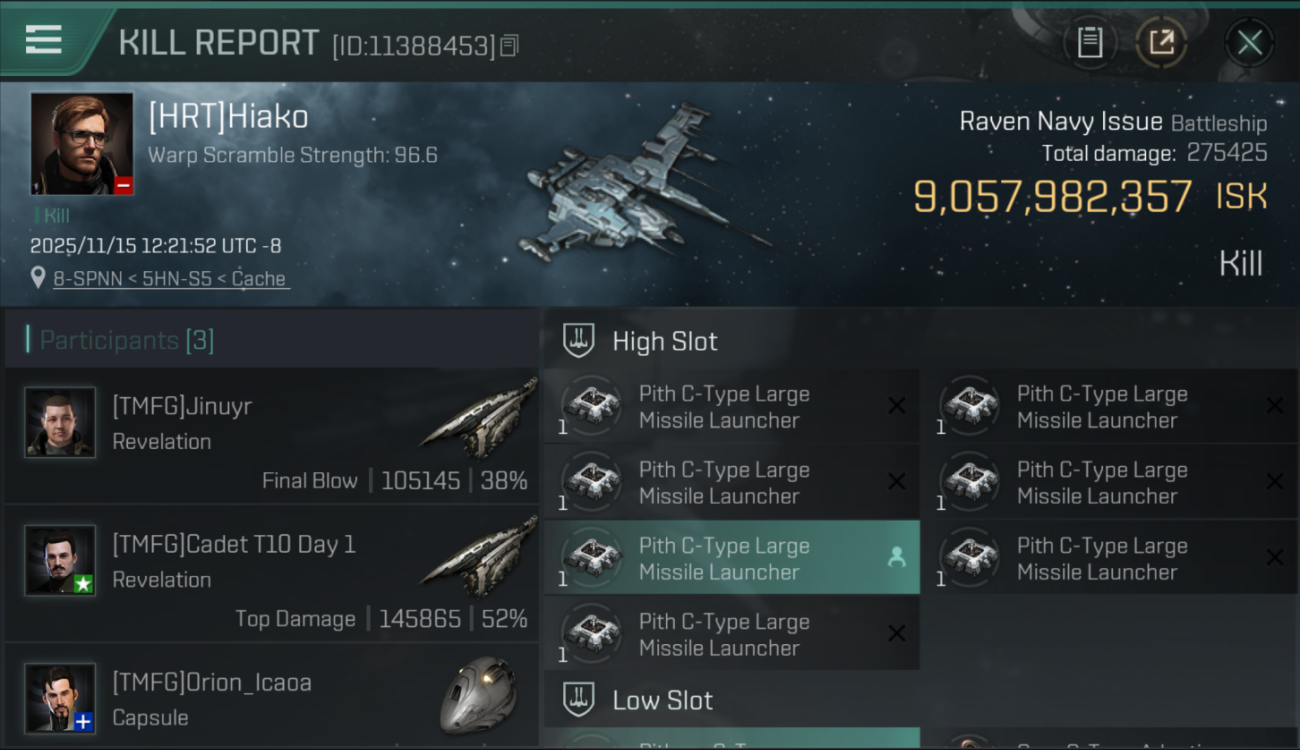
Task: Select Orion_Icaoa's Capsule participant row
Action: [x=270, y=699]
